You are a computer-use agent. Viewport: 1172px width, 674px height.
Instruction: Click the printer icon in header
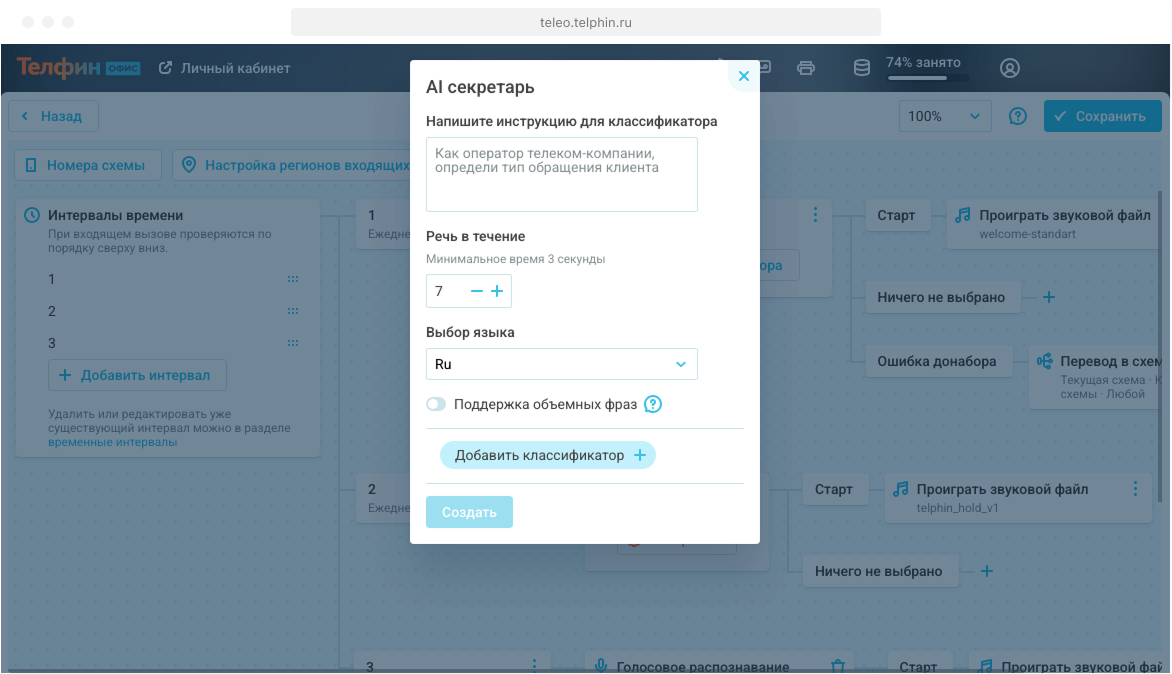(x=806, y=68)
